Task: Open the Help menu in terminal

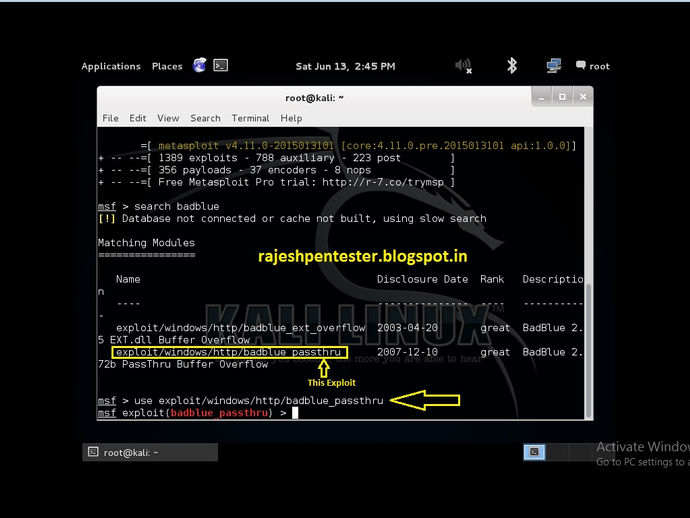Action: tap(291, 118)
